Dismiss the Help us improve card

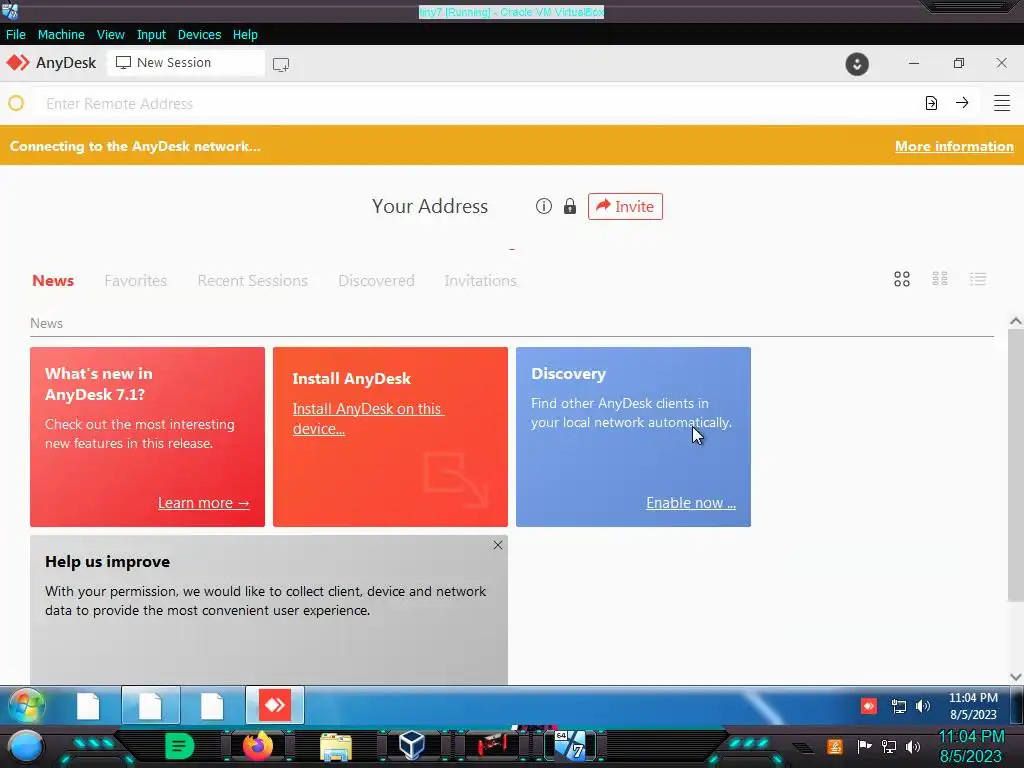coord(498,545)
